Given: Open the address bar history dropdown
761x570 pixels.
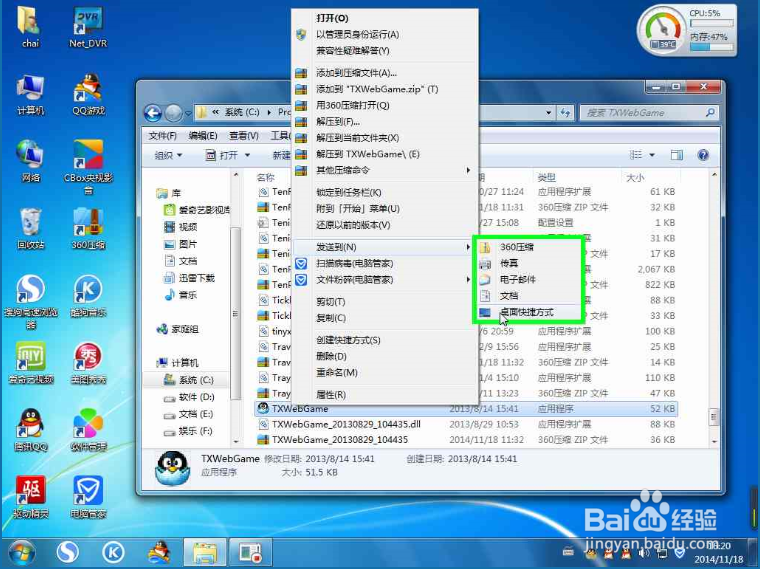Looking at the screenshot, I should point(548,113).
